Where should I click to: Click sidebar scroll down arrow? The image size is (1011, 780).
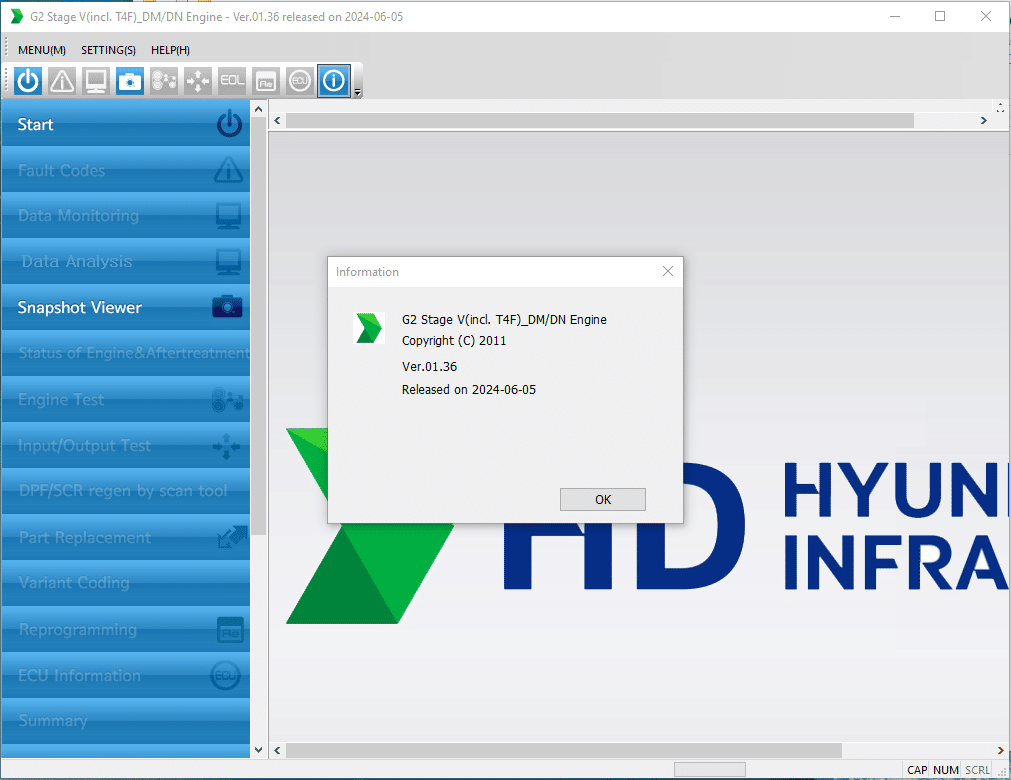point(259,750)
